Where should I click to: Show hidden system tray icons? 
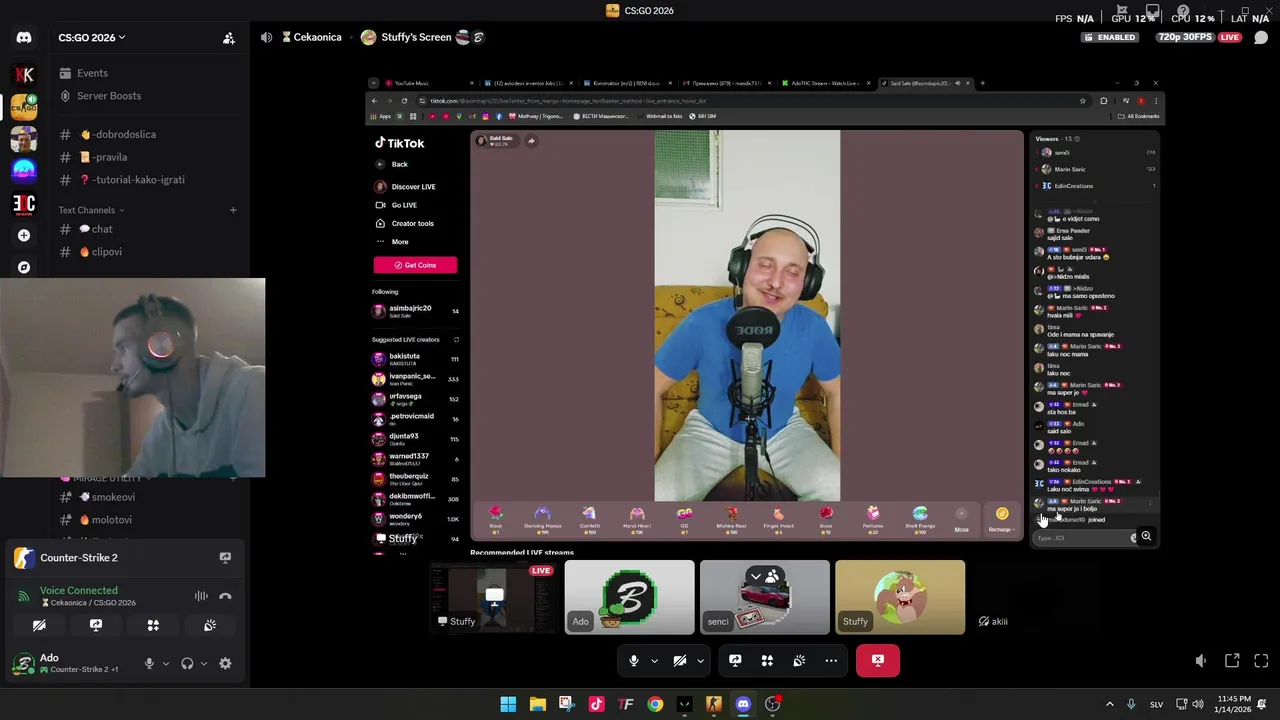(1112, 704)
